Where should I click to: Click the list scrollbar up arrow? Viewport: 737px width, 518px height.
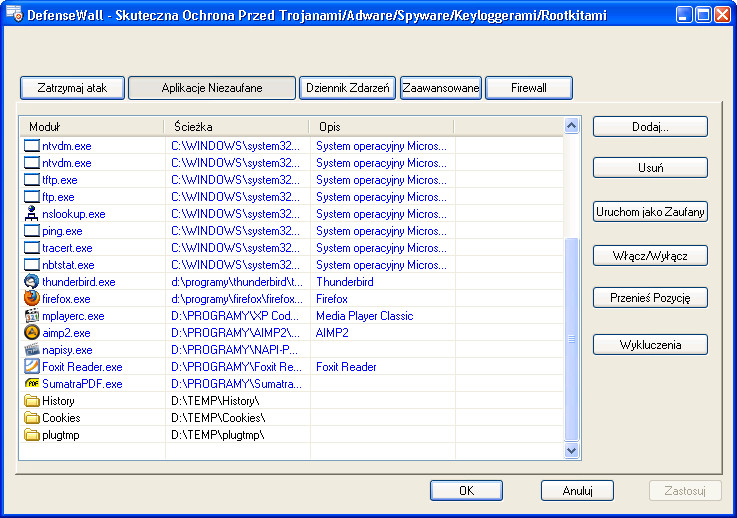coord(572,127)
